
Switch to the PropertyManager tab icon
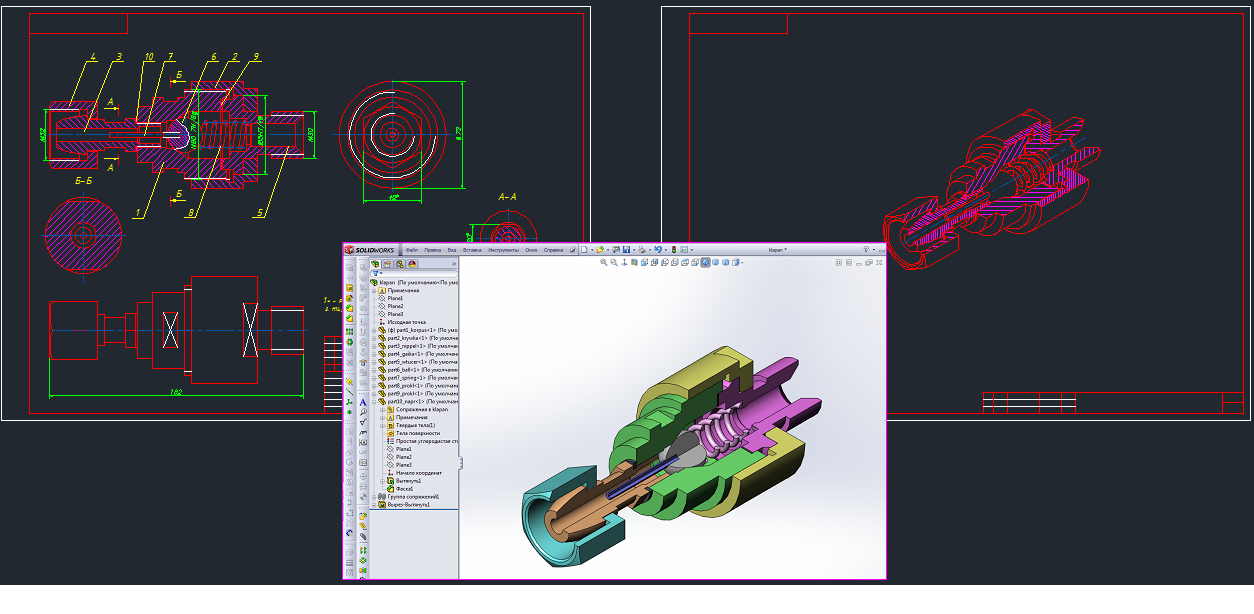point(387,264)
